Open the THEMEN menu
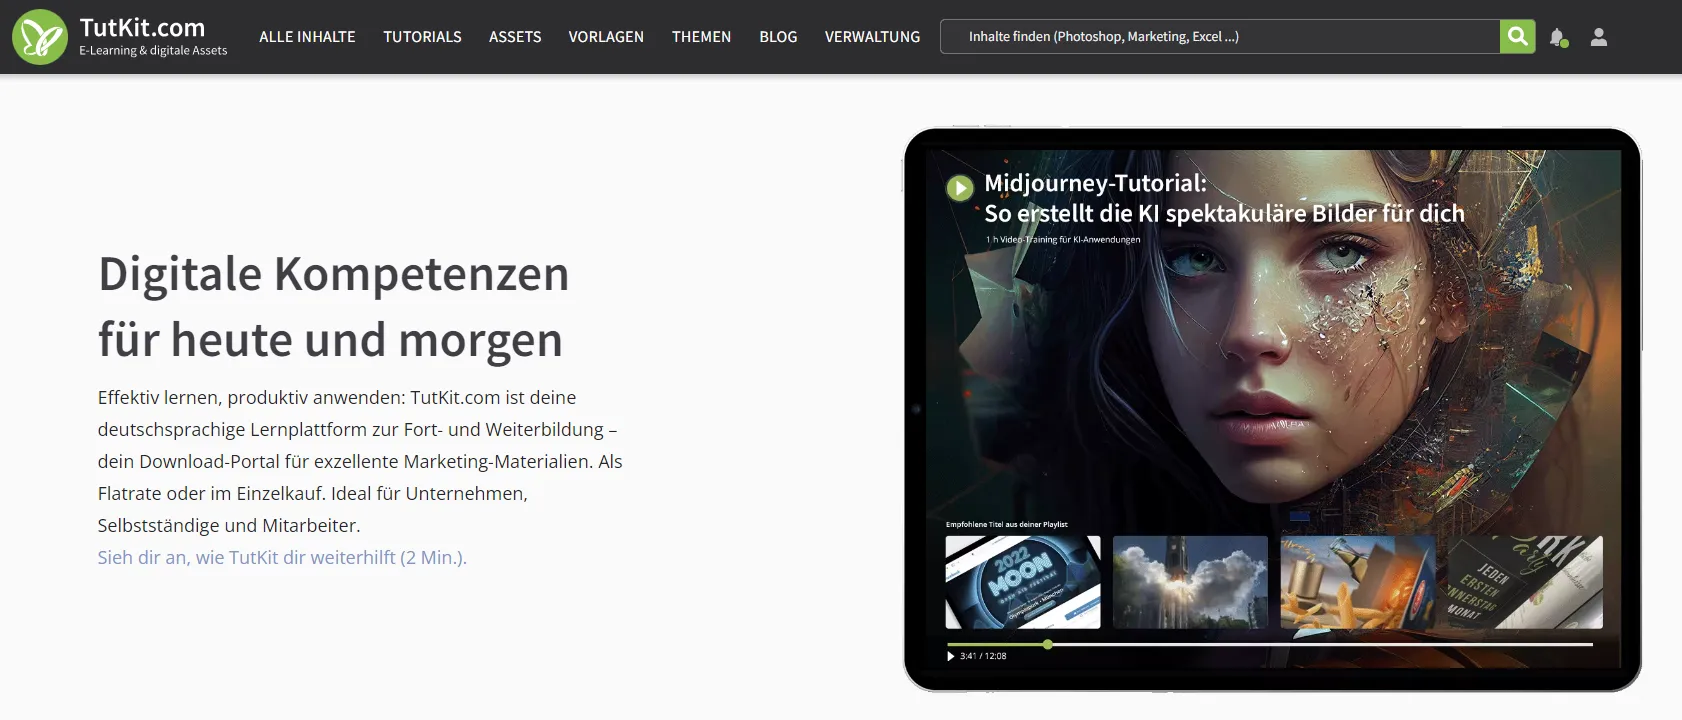Viewport: 1682px width, 720px height. pos(701,37)
